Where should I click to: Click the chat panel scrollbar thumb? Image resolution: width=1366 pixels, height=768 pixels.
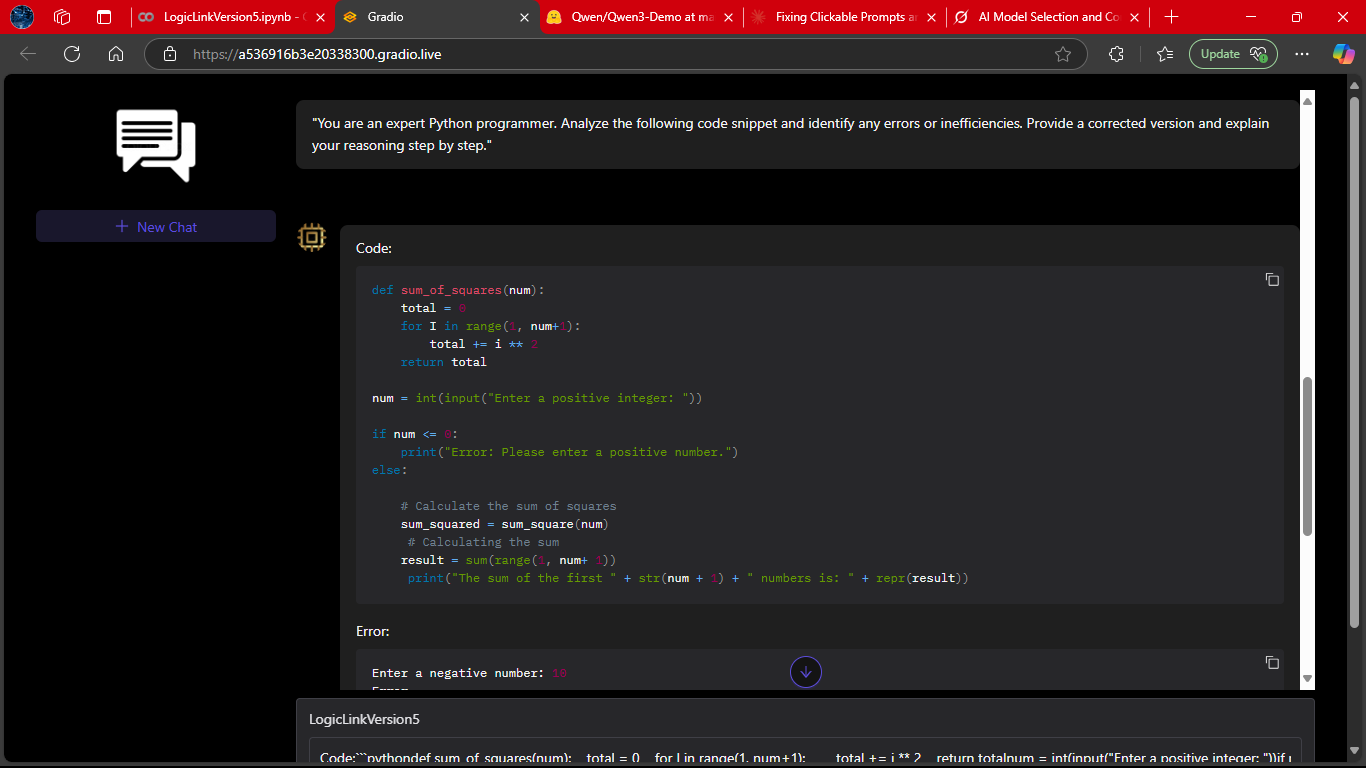coord(1307,457)
